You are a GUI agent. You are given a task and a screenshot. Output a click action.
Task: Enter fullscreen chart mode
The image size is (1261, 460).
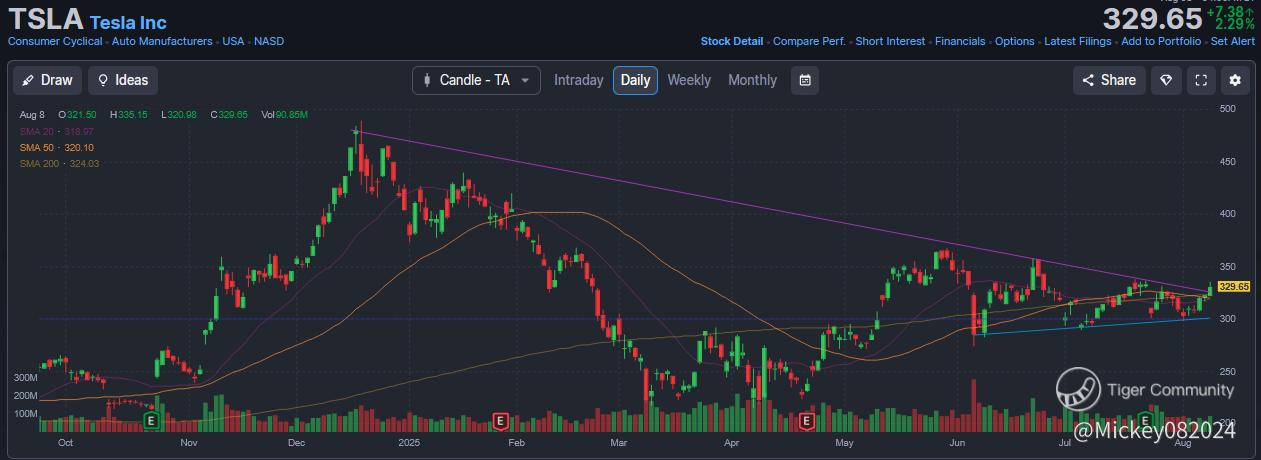[1201, 80]
